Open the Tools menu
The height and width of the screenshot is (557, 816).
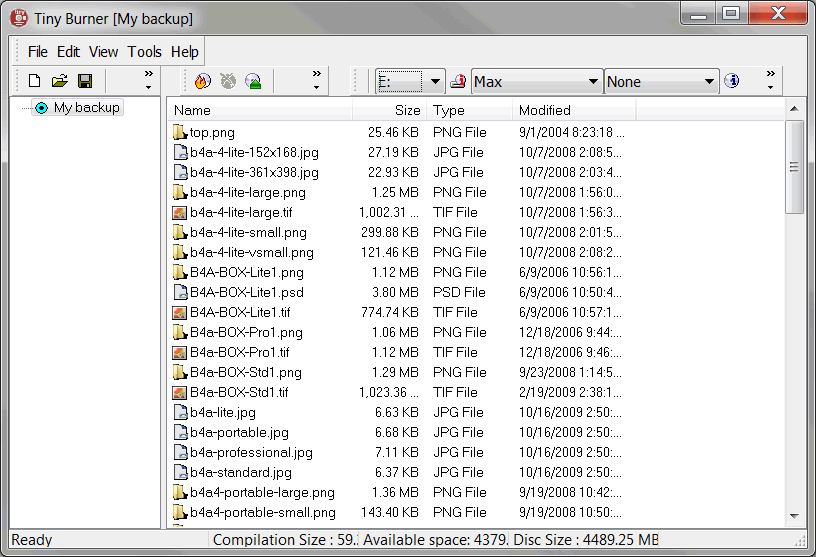[145, 52]
